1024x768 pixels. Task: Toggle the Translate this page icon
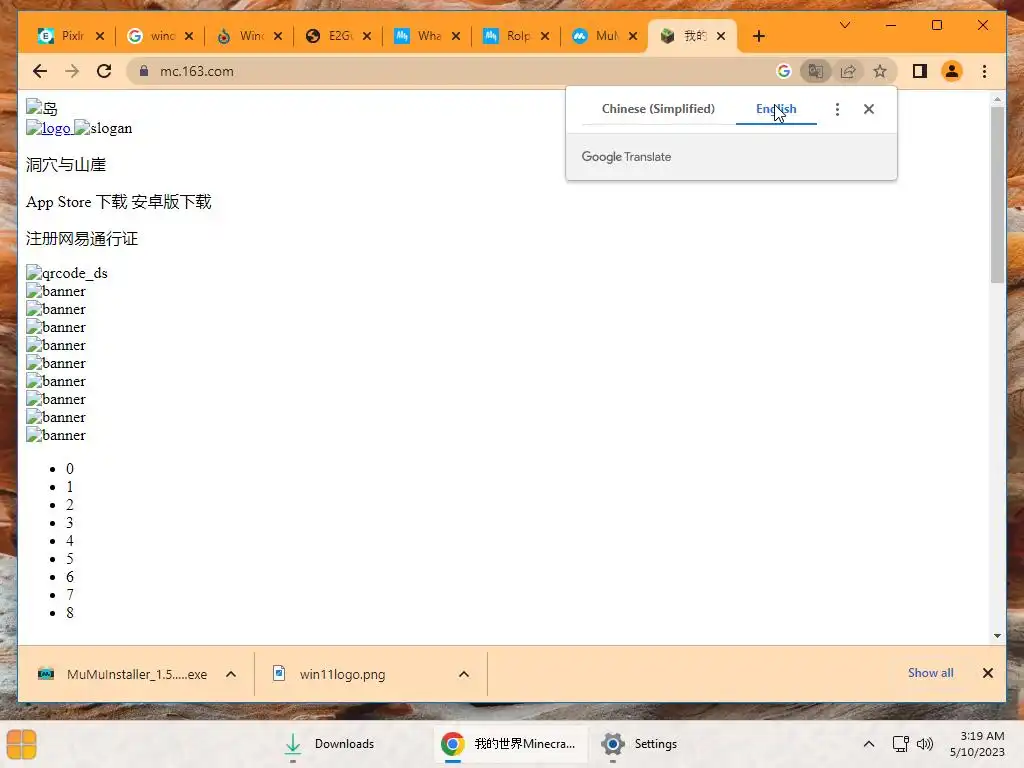coord(816,71)
